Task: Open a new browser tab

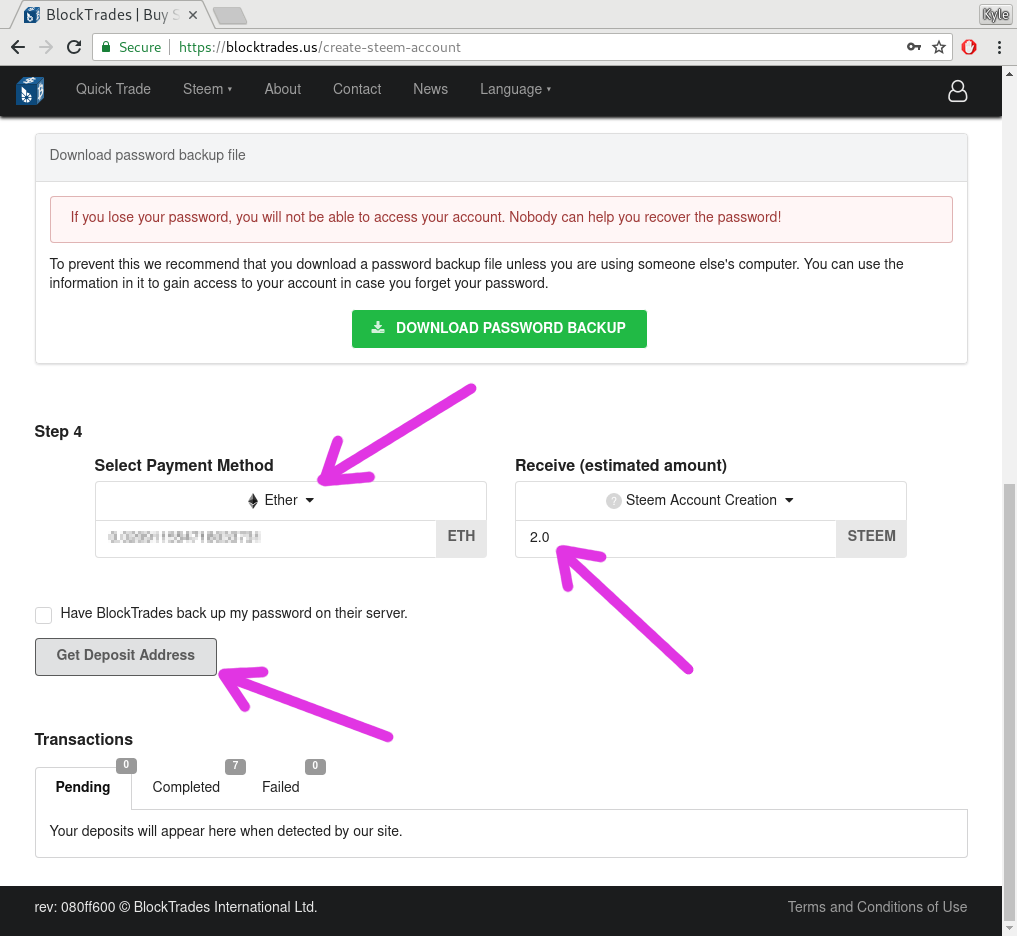Action: point(230,15)
